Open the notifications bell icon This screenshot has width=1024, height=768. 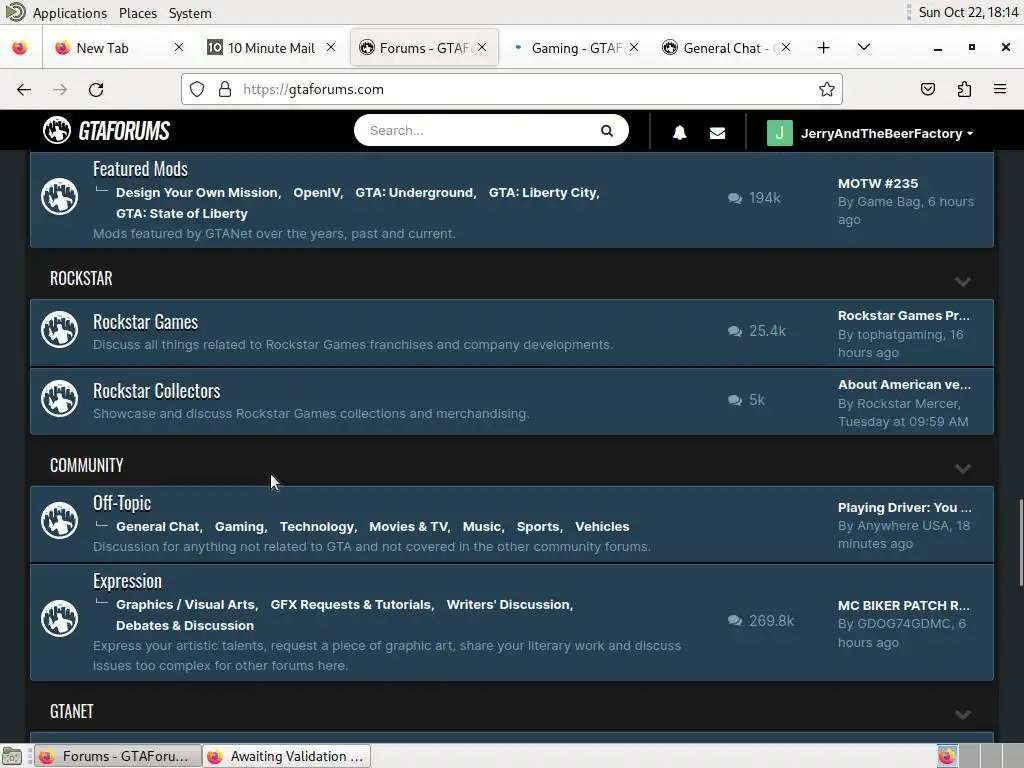(679, 133)
